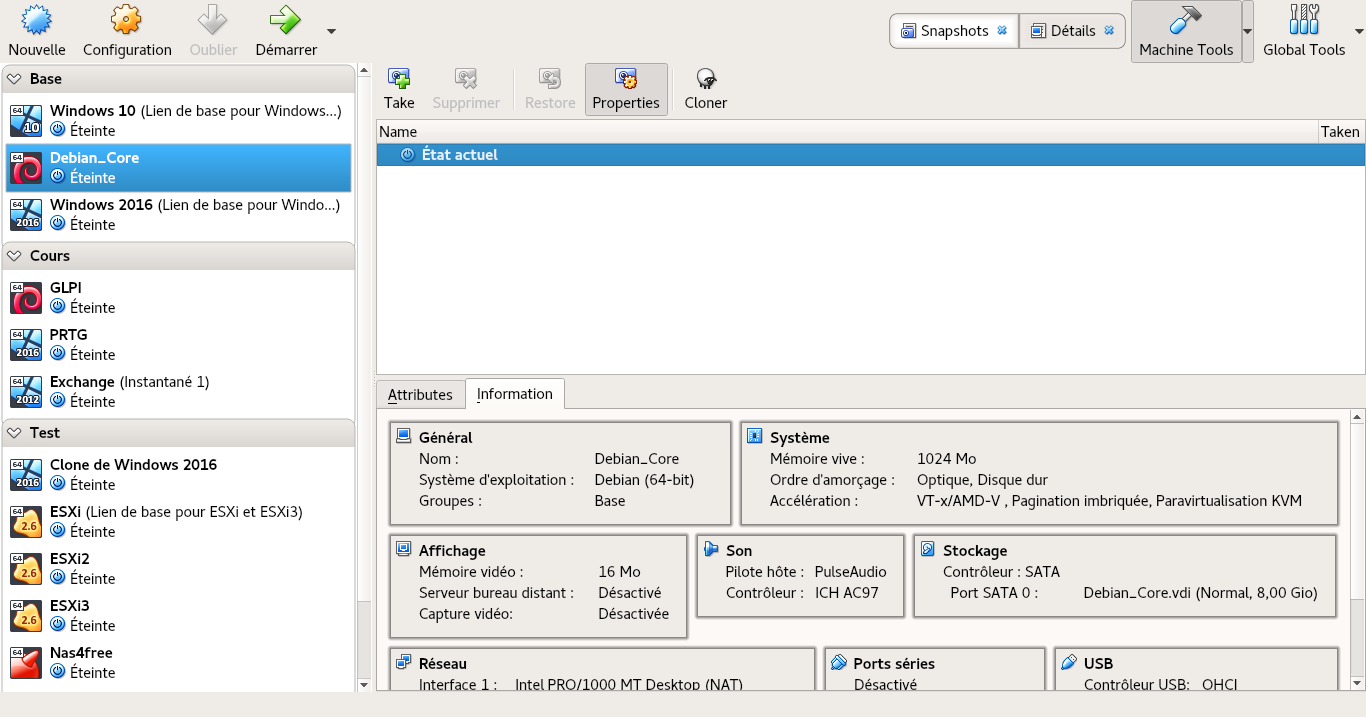Click the Intel PRO/1000 MT Desktop (NAT) value
Screen dimensions: 1366x717
(x=629, y=685)
